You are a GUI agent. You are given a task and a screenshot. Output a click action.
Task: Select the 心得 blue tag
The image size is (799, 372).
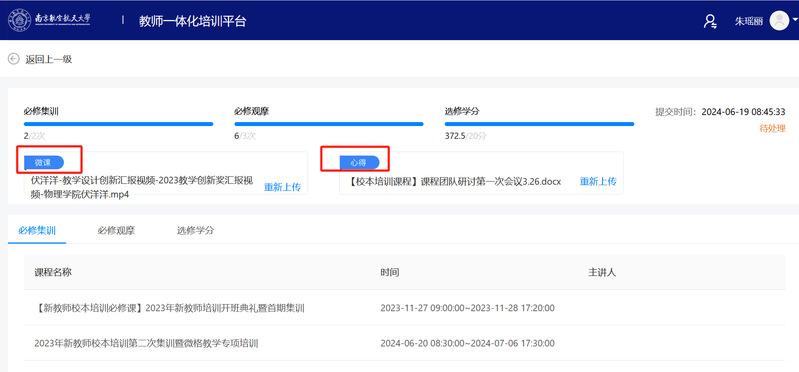(x=359, y=163)
